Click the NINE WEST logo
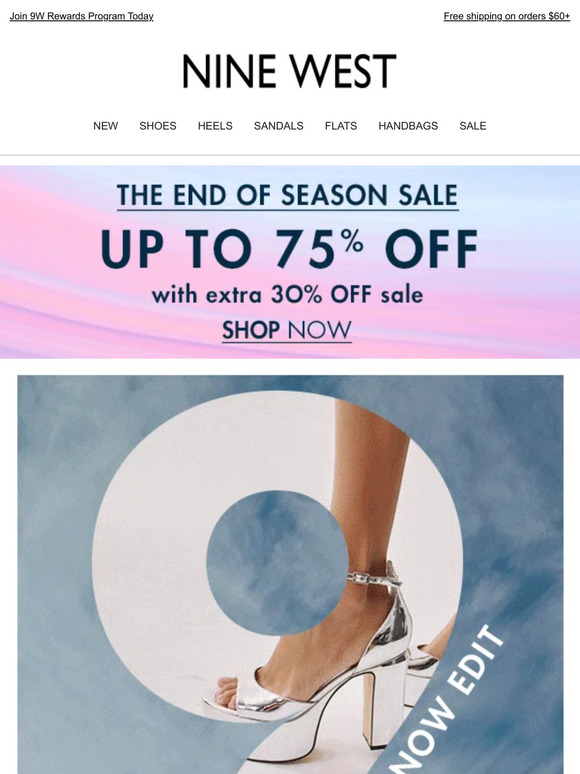 tap(290, 71)
